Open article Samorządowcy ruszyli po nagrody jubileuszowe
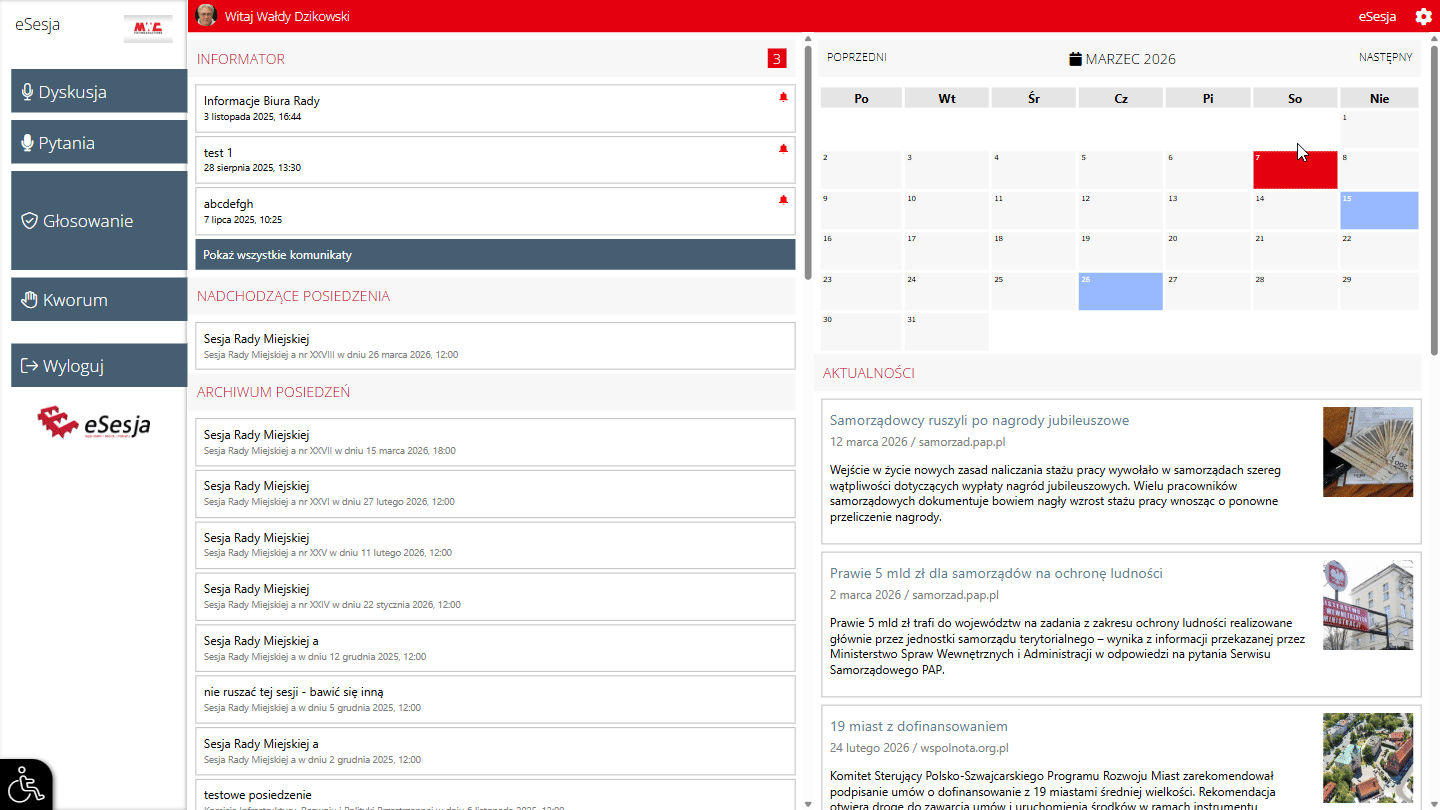Viewport: 1440px width, 810px height. click(979, 420)
